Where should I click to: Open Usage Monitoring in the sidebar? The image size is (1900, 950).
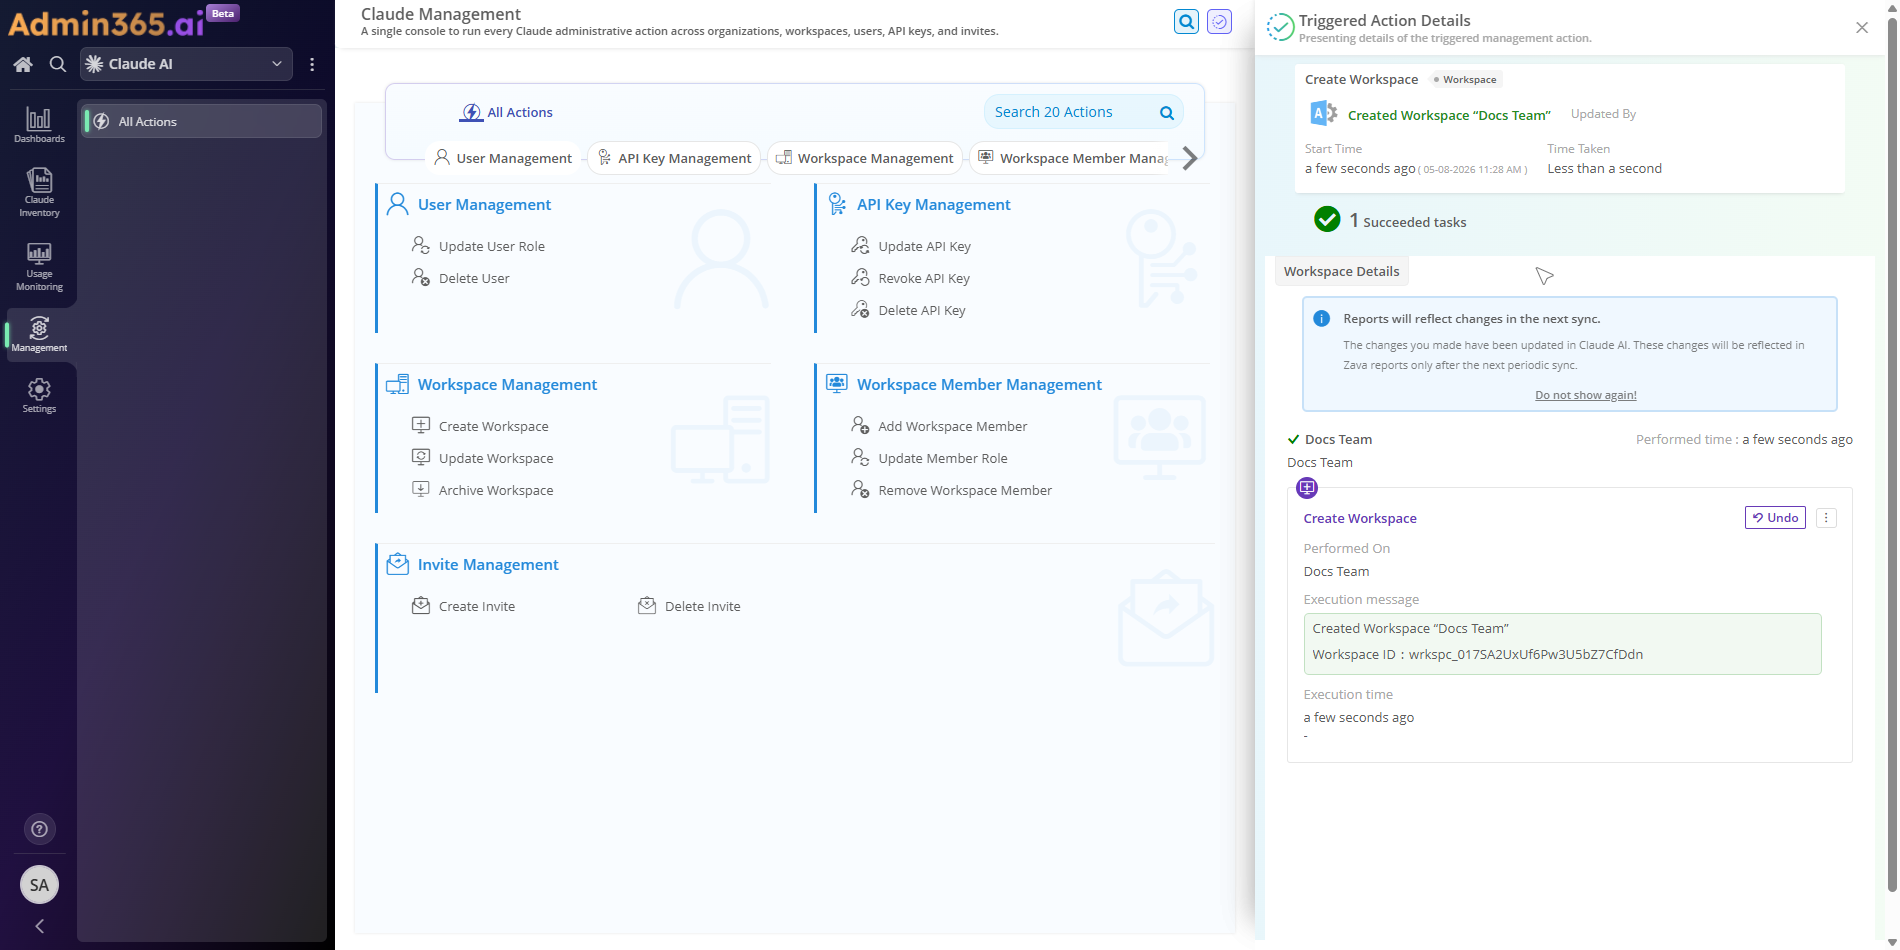pos(39,266)
